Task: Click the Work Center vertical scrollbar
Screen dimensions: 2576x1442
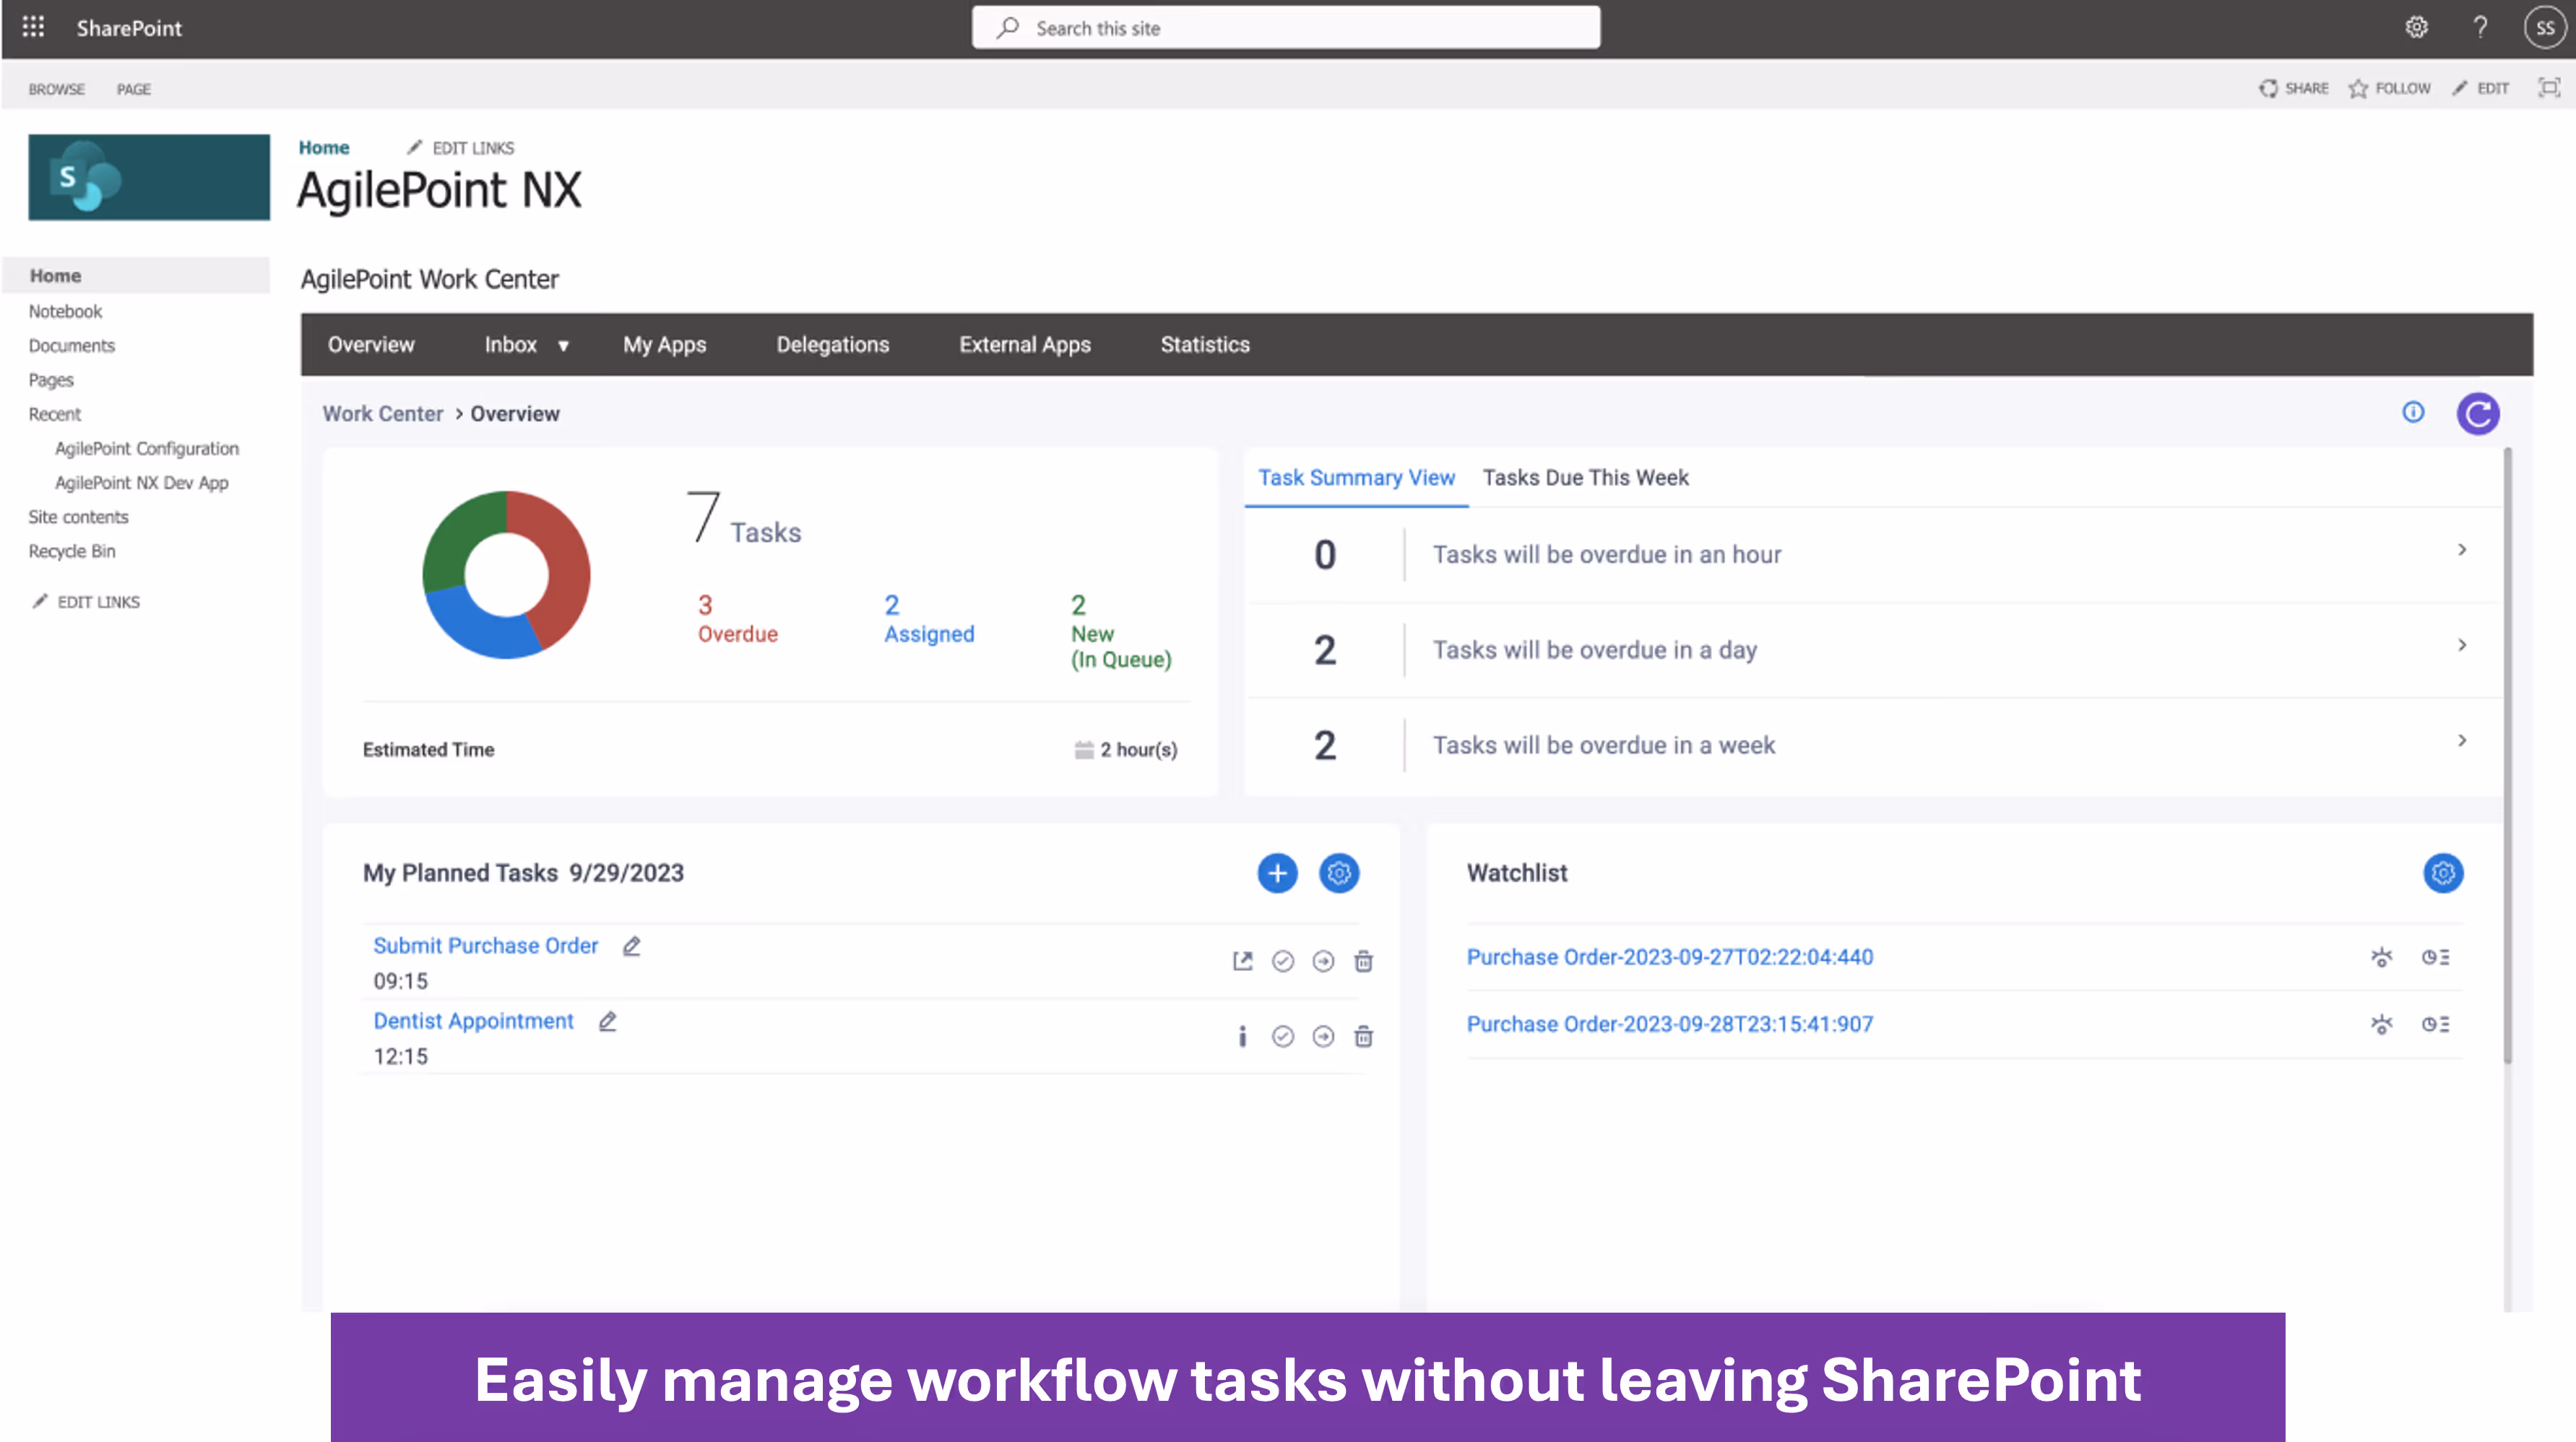Action: pos(2507,755)
